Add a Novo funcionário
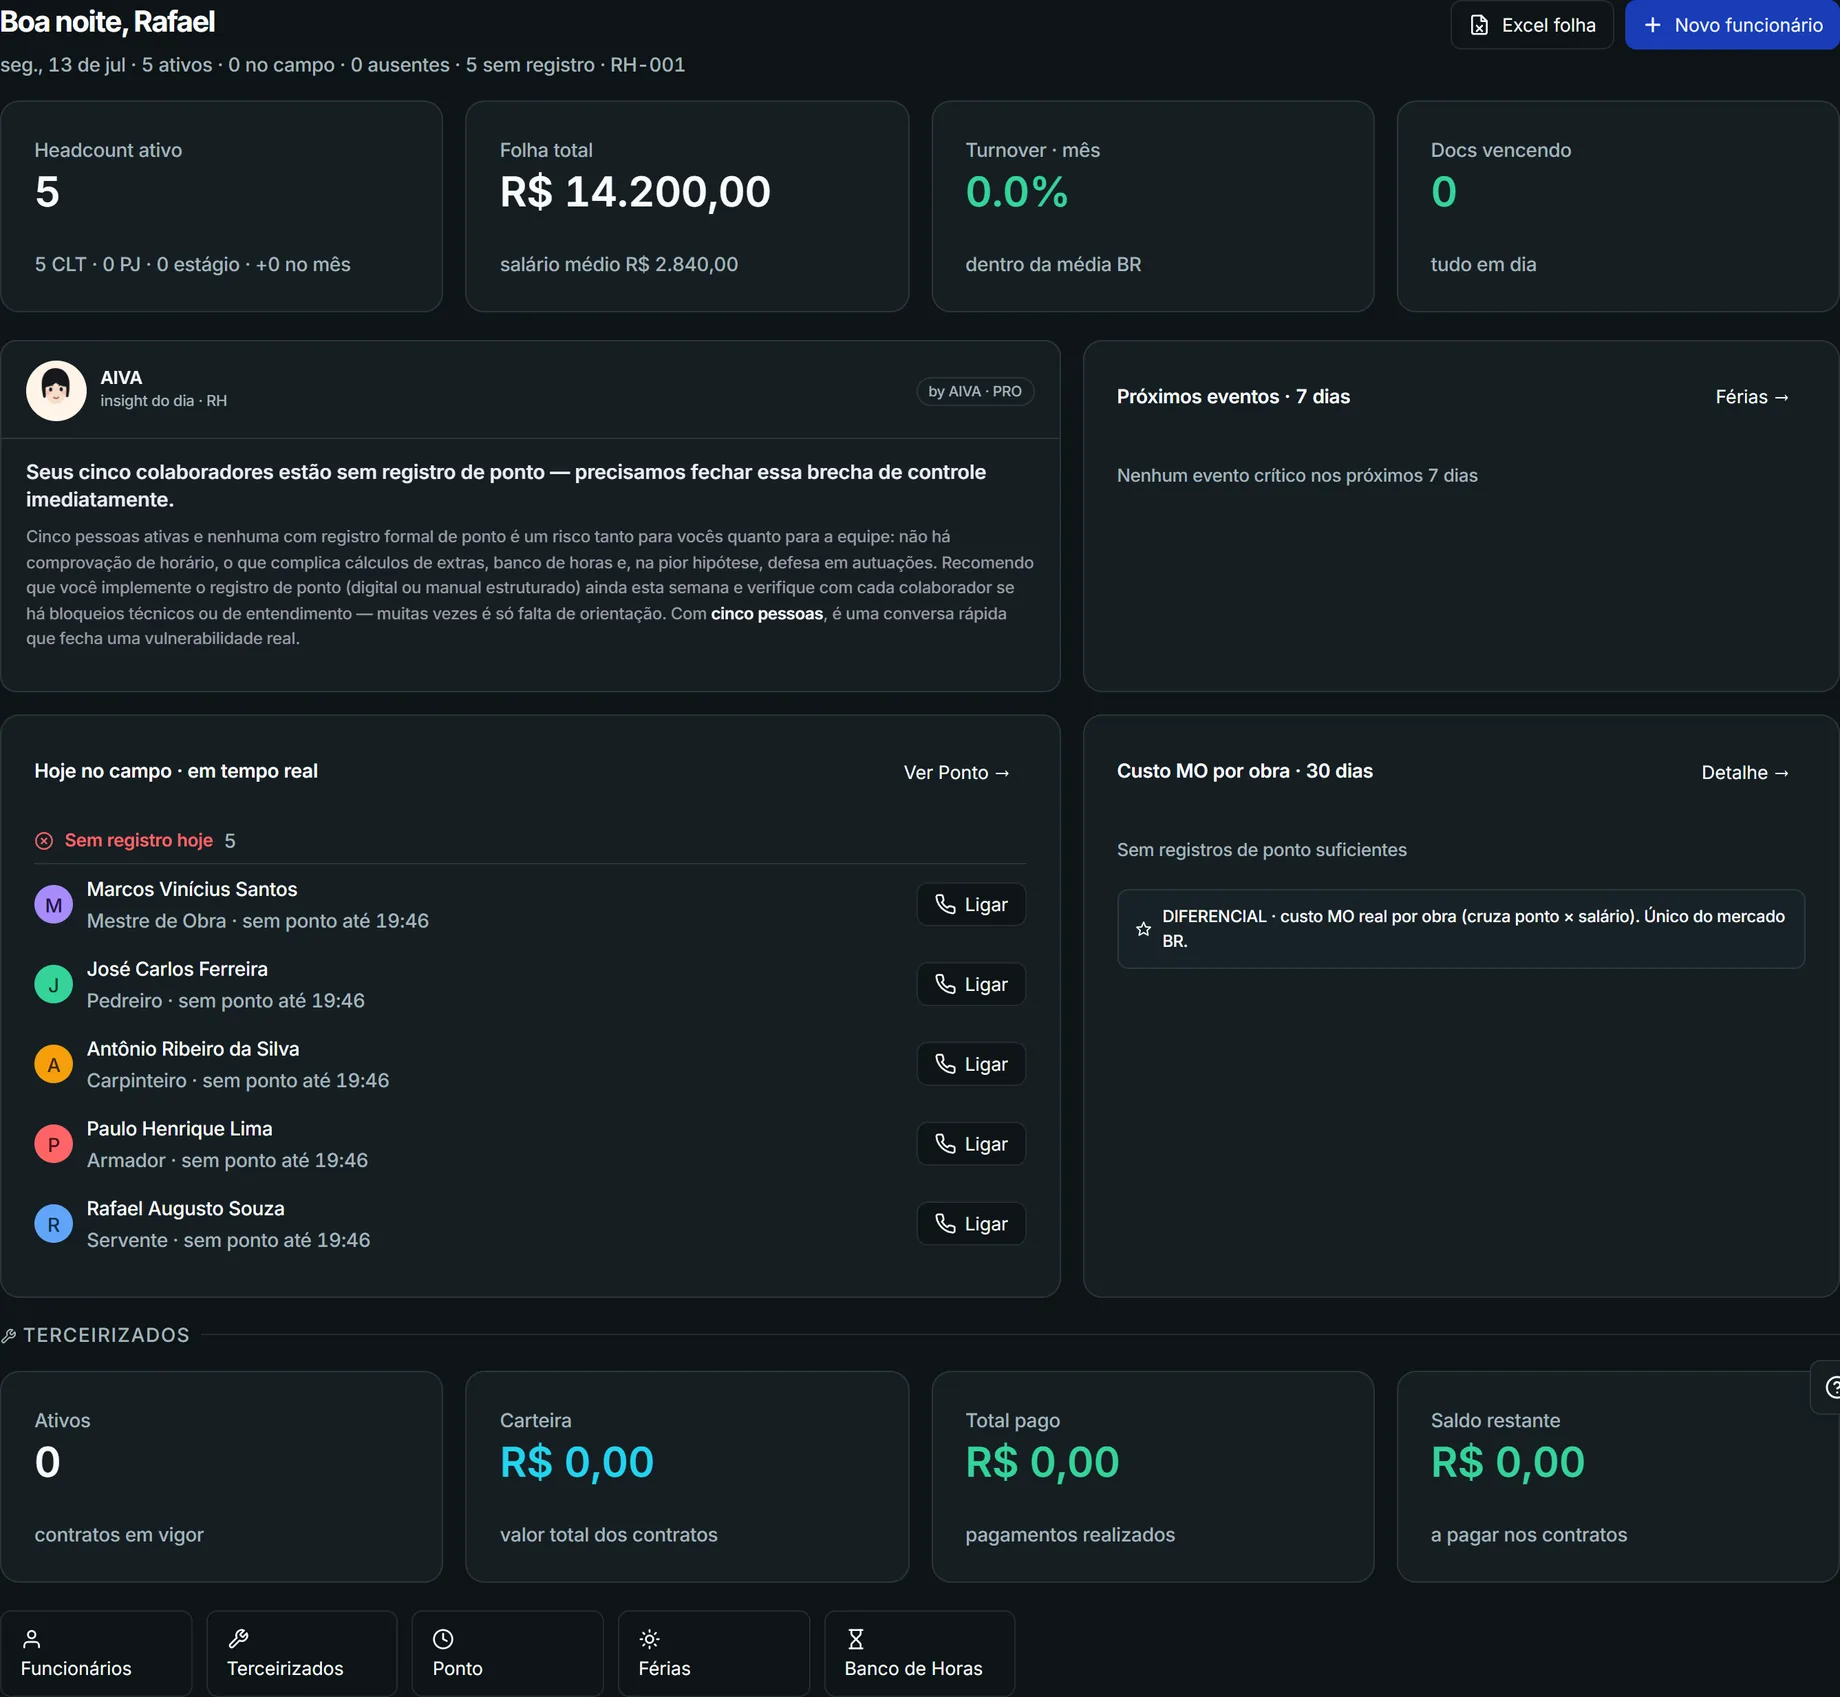 click(x=1732, y=25)
